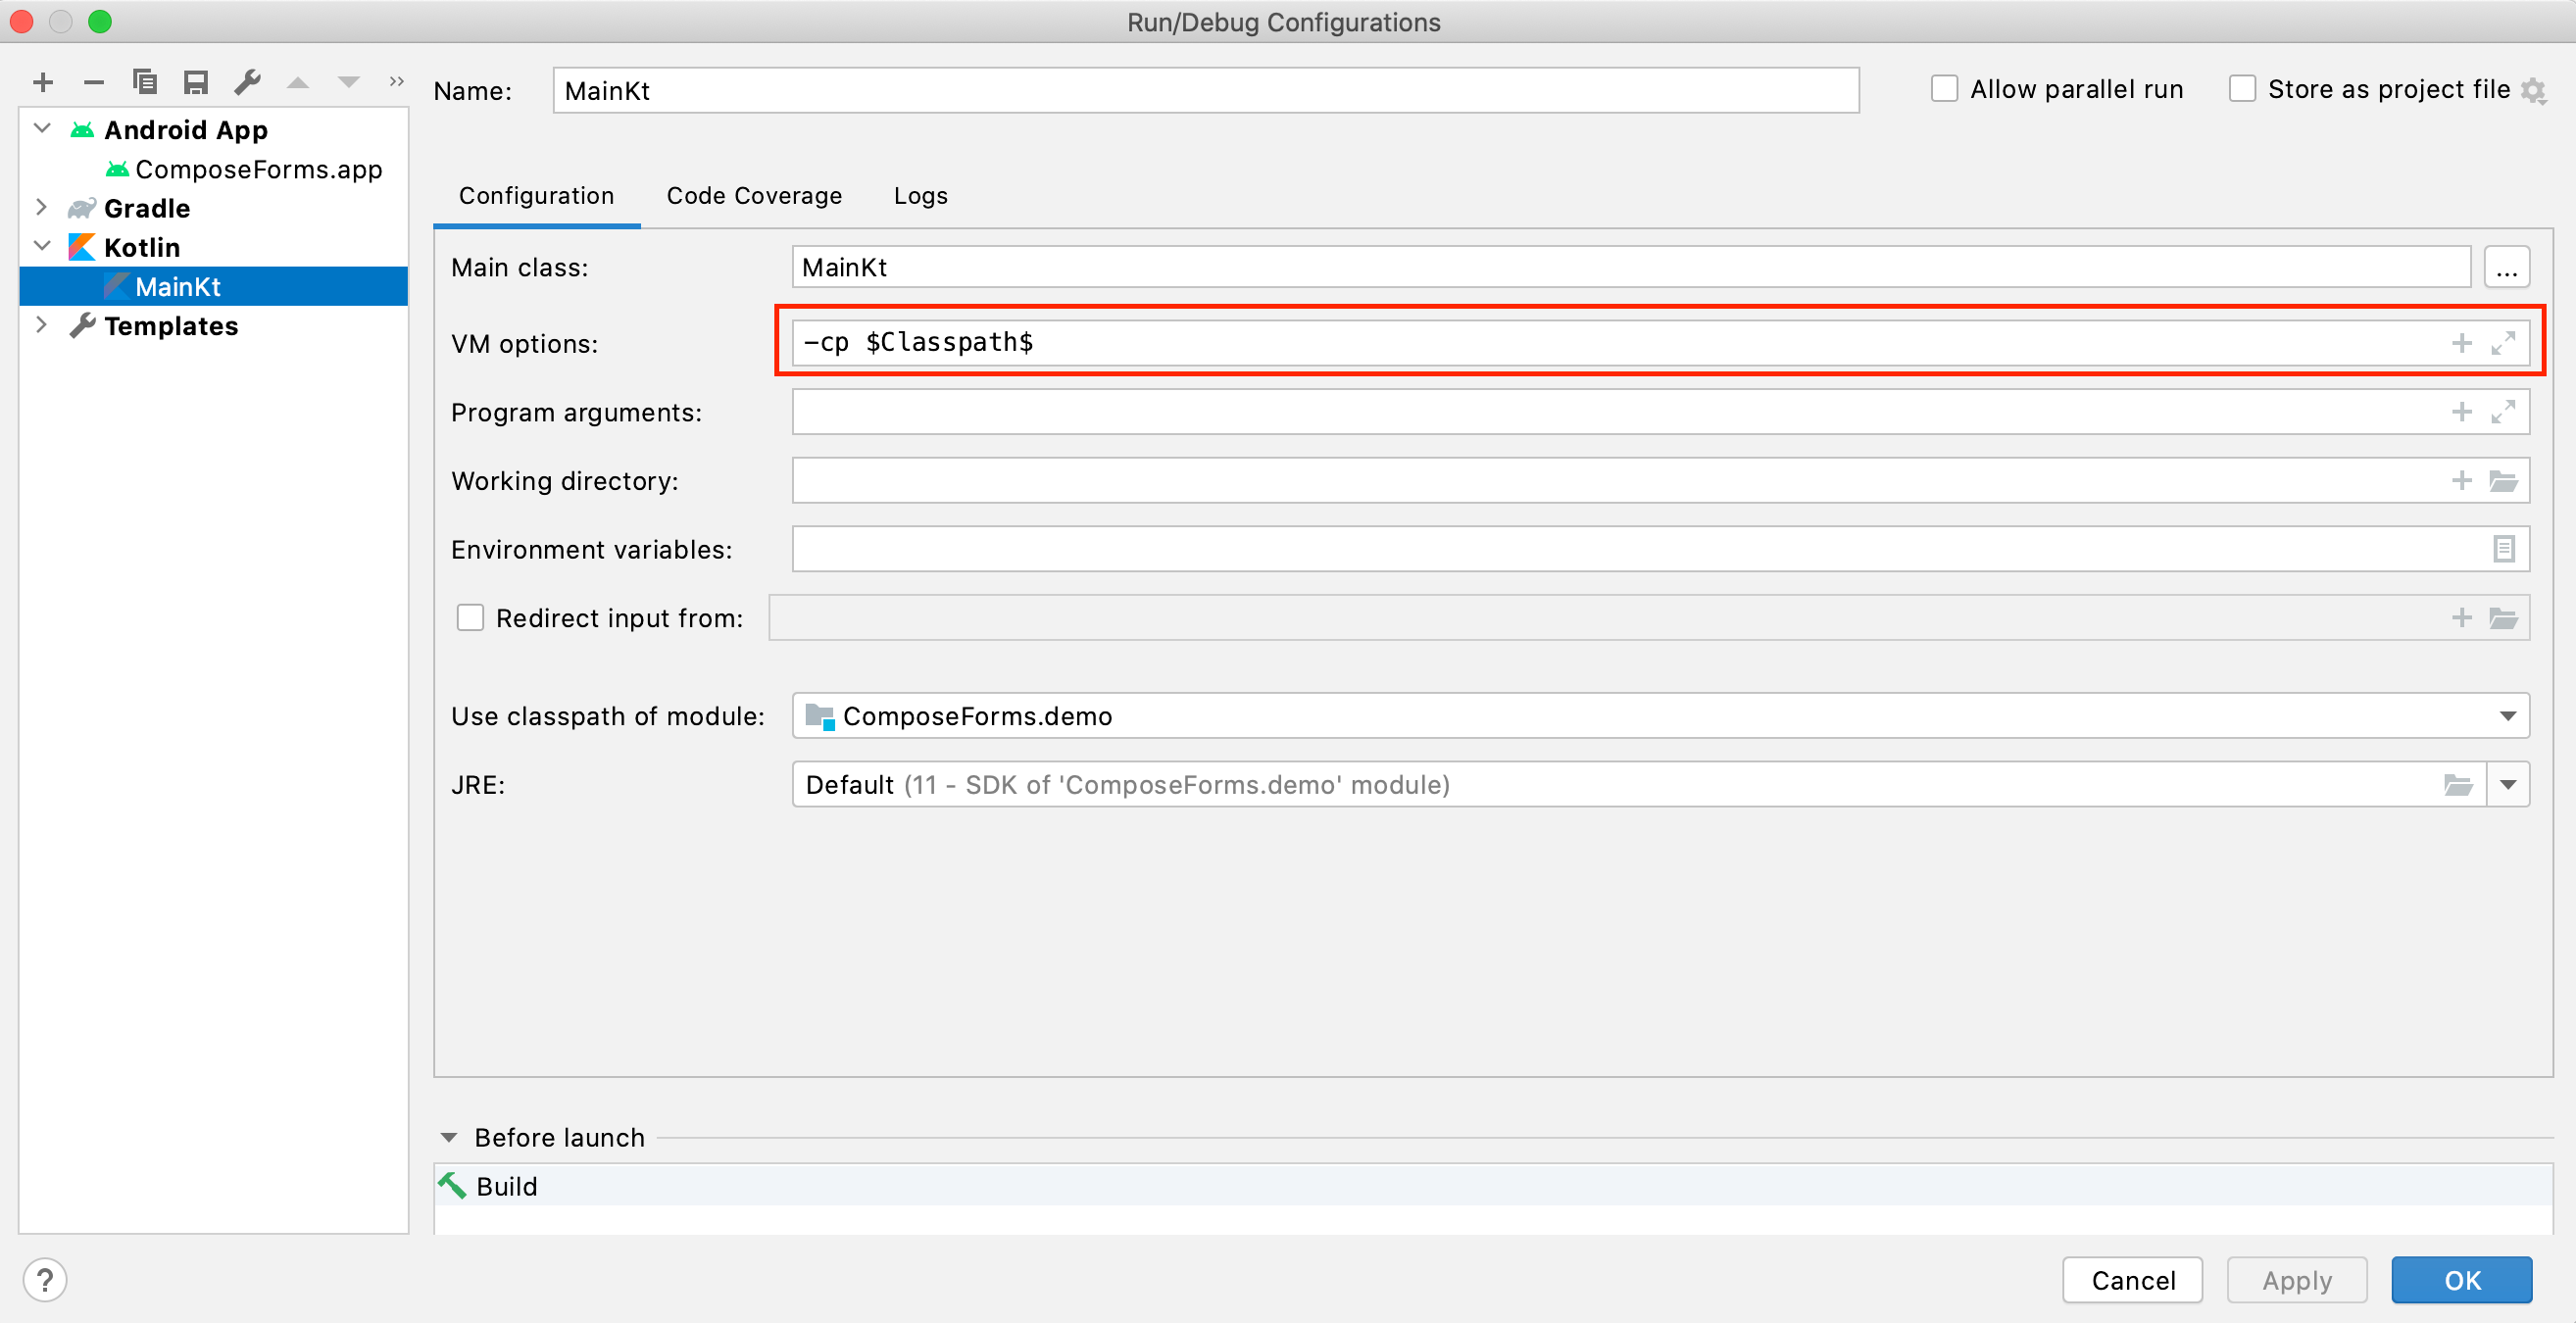Click the add new configuration plus icon
The height and width of the screenshot is (1323, 2576).
tap(43, 82)
